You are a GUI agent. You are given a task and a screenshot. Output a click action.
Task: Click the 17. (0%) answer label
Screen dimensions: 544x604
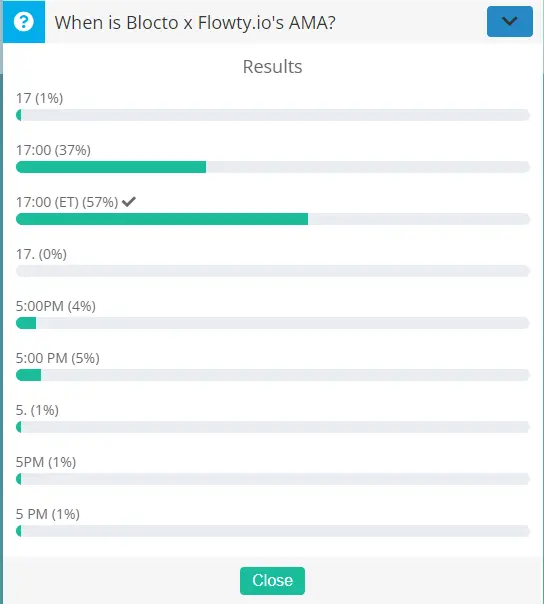pos(41,254)
